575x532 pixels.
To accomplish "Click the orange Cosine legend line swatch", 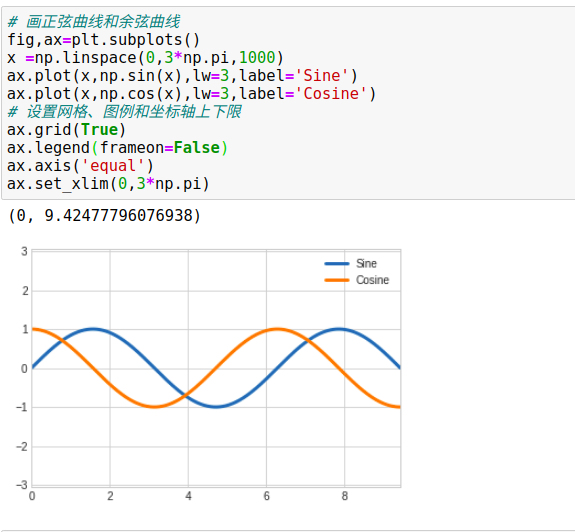I will click(337, 280).
